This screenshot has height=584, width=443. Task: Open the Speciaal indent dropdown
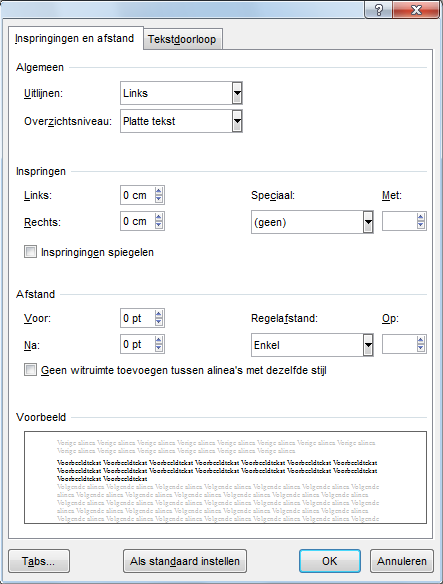(x=368, y=222)
